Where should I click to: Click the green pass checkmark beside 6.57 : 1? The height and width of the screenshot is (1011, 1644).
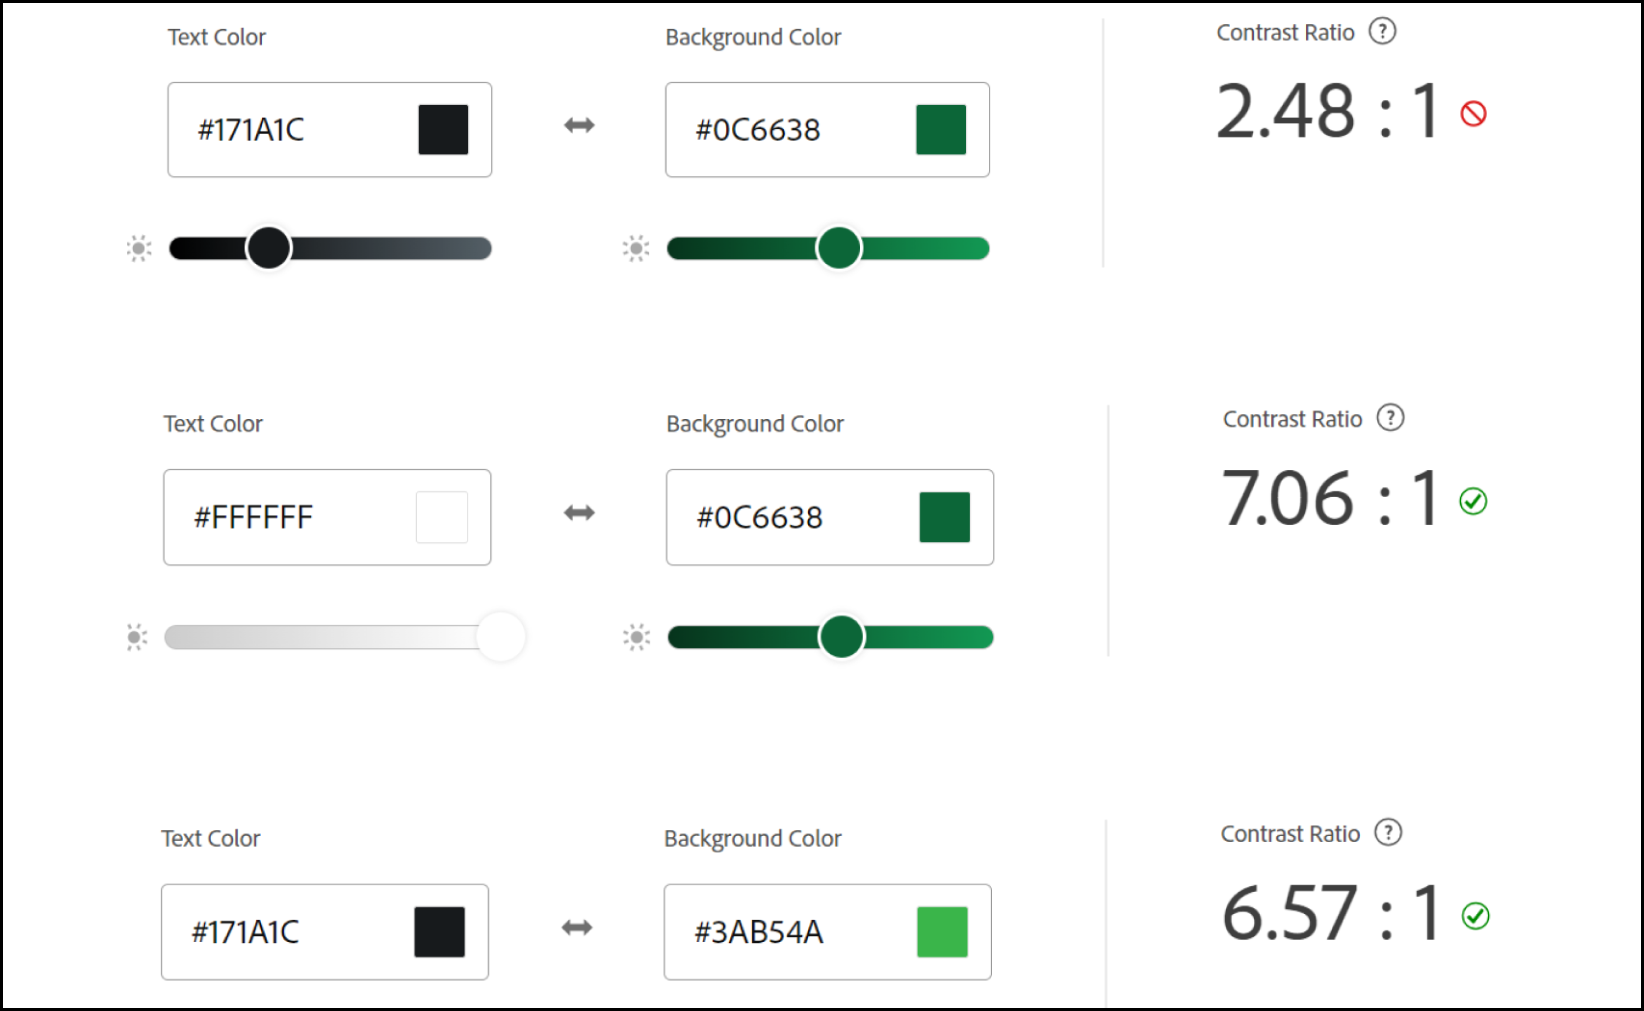click(1475, 916)
